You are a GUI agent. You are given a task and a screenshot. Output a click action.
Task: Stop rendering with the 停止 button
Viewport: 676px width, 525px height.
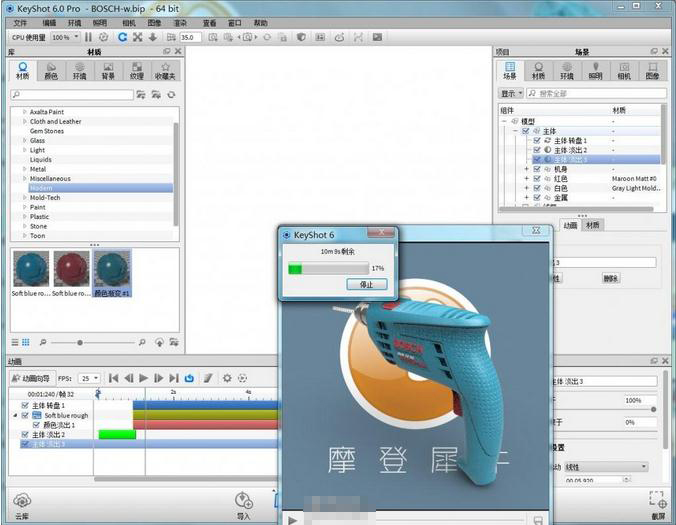pyautogui.click(x=366, y=284)
